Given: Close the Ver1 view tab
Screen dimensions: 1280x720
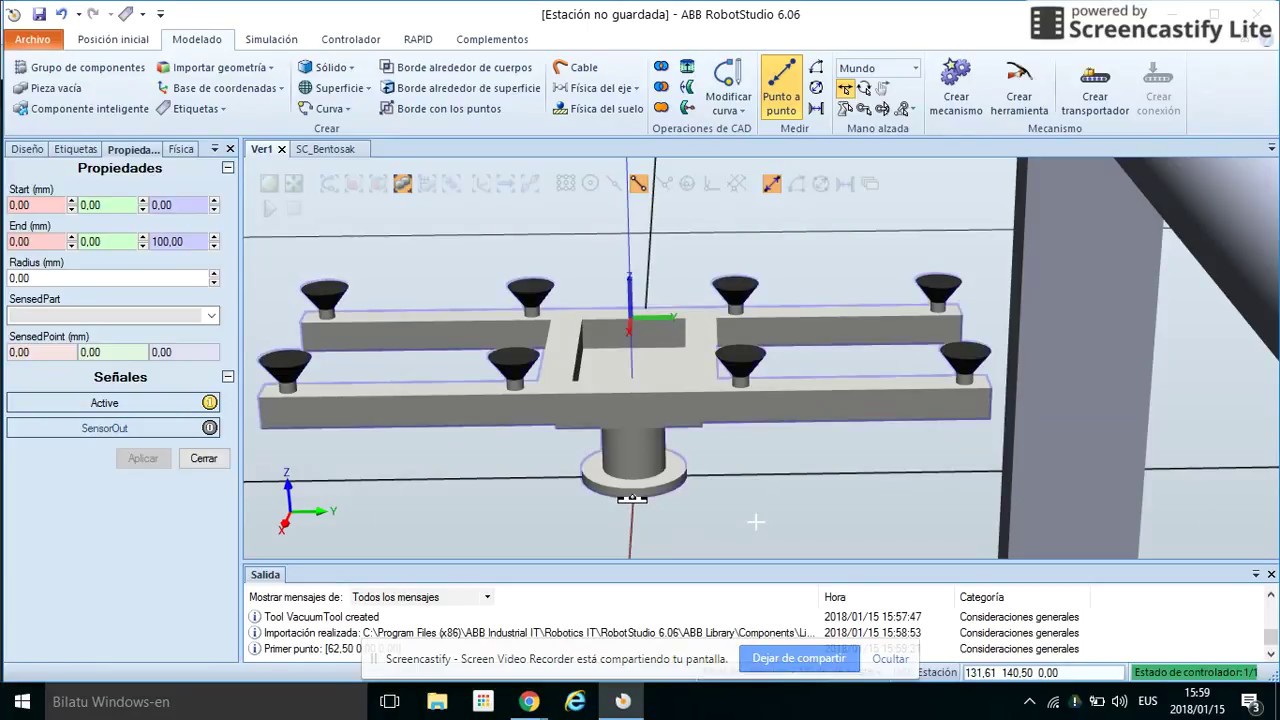Looking at the screenshot, I should [x=282, y=149].
